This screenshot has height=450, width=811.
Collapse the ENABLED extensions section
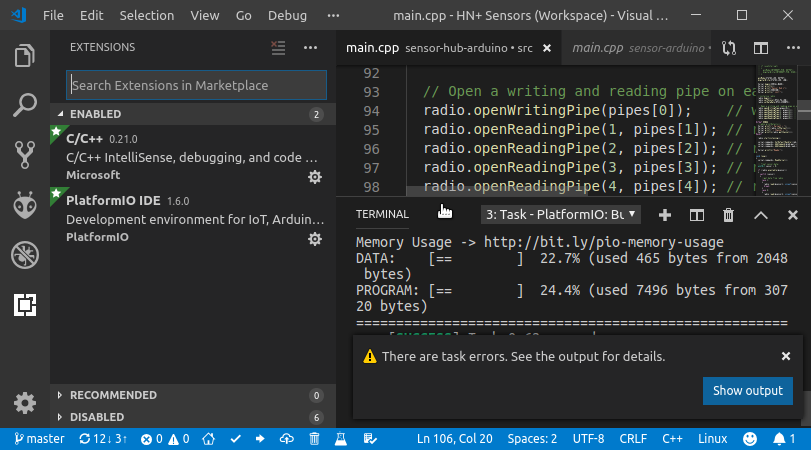coord(193,114)
